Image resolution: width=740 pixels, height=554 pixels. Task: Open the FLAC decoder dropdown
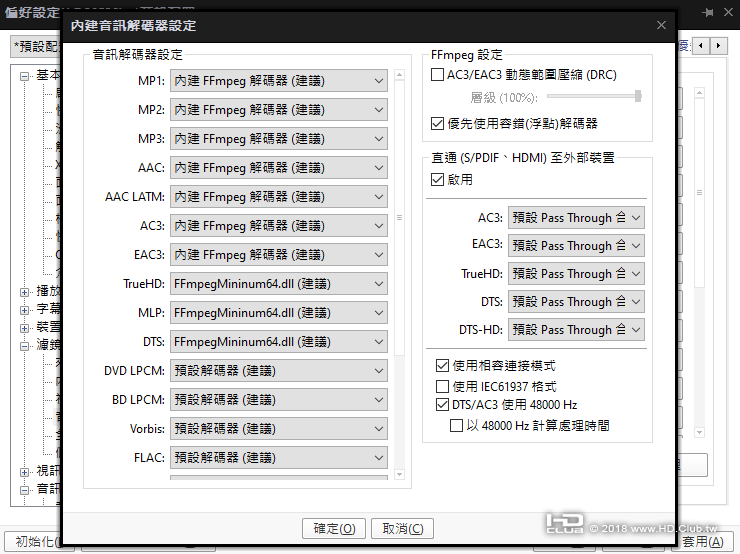coord(278,458)
